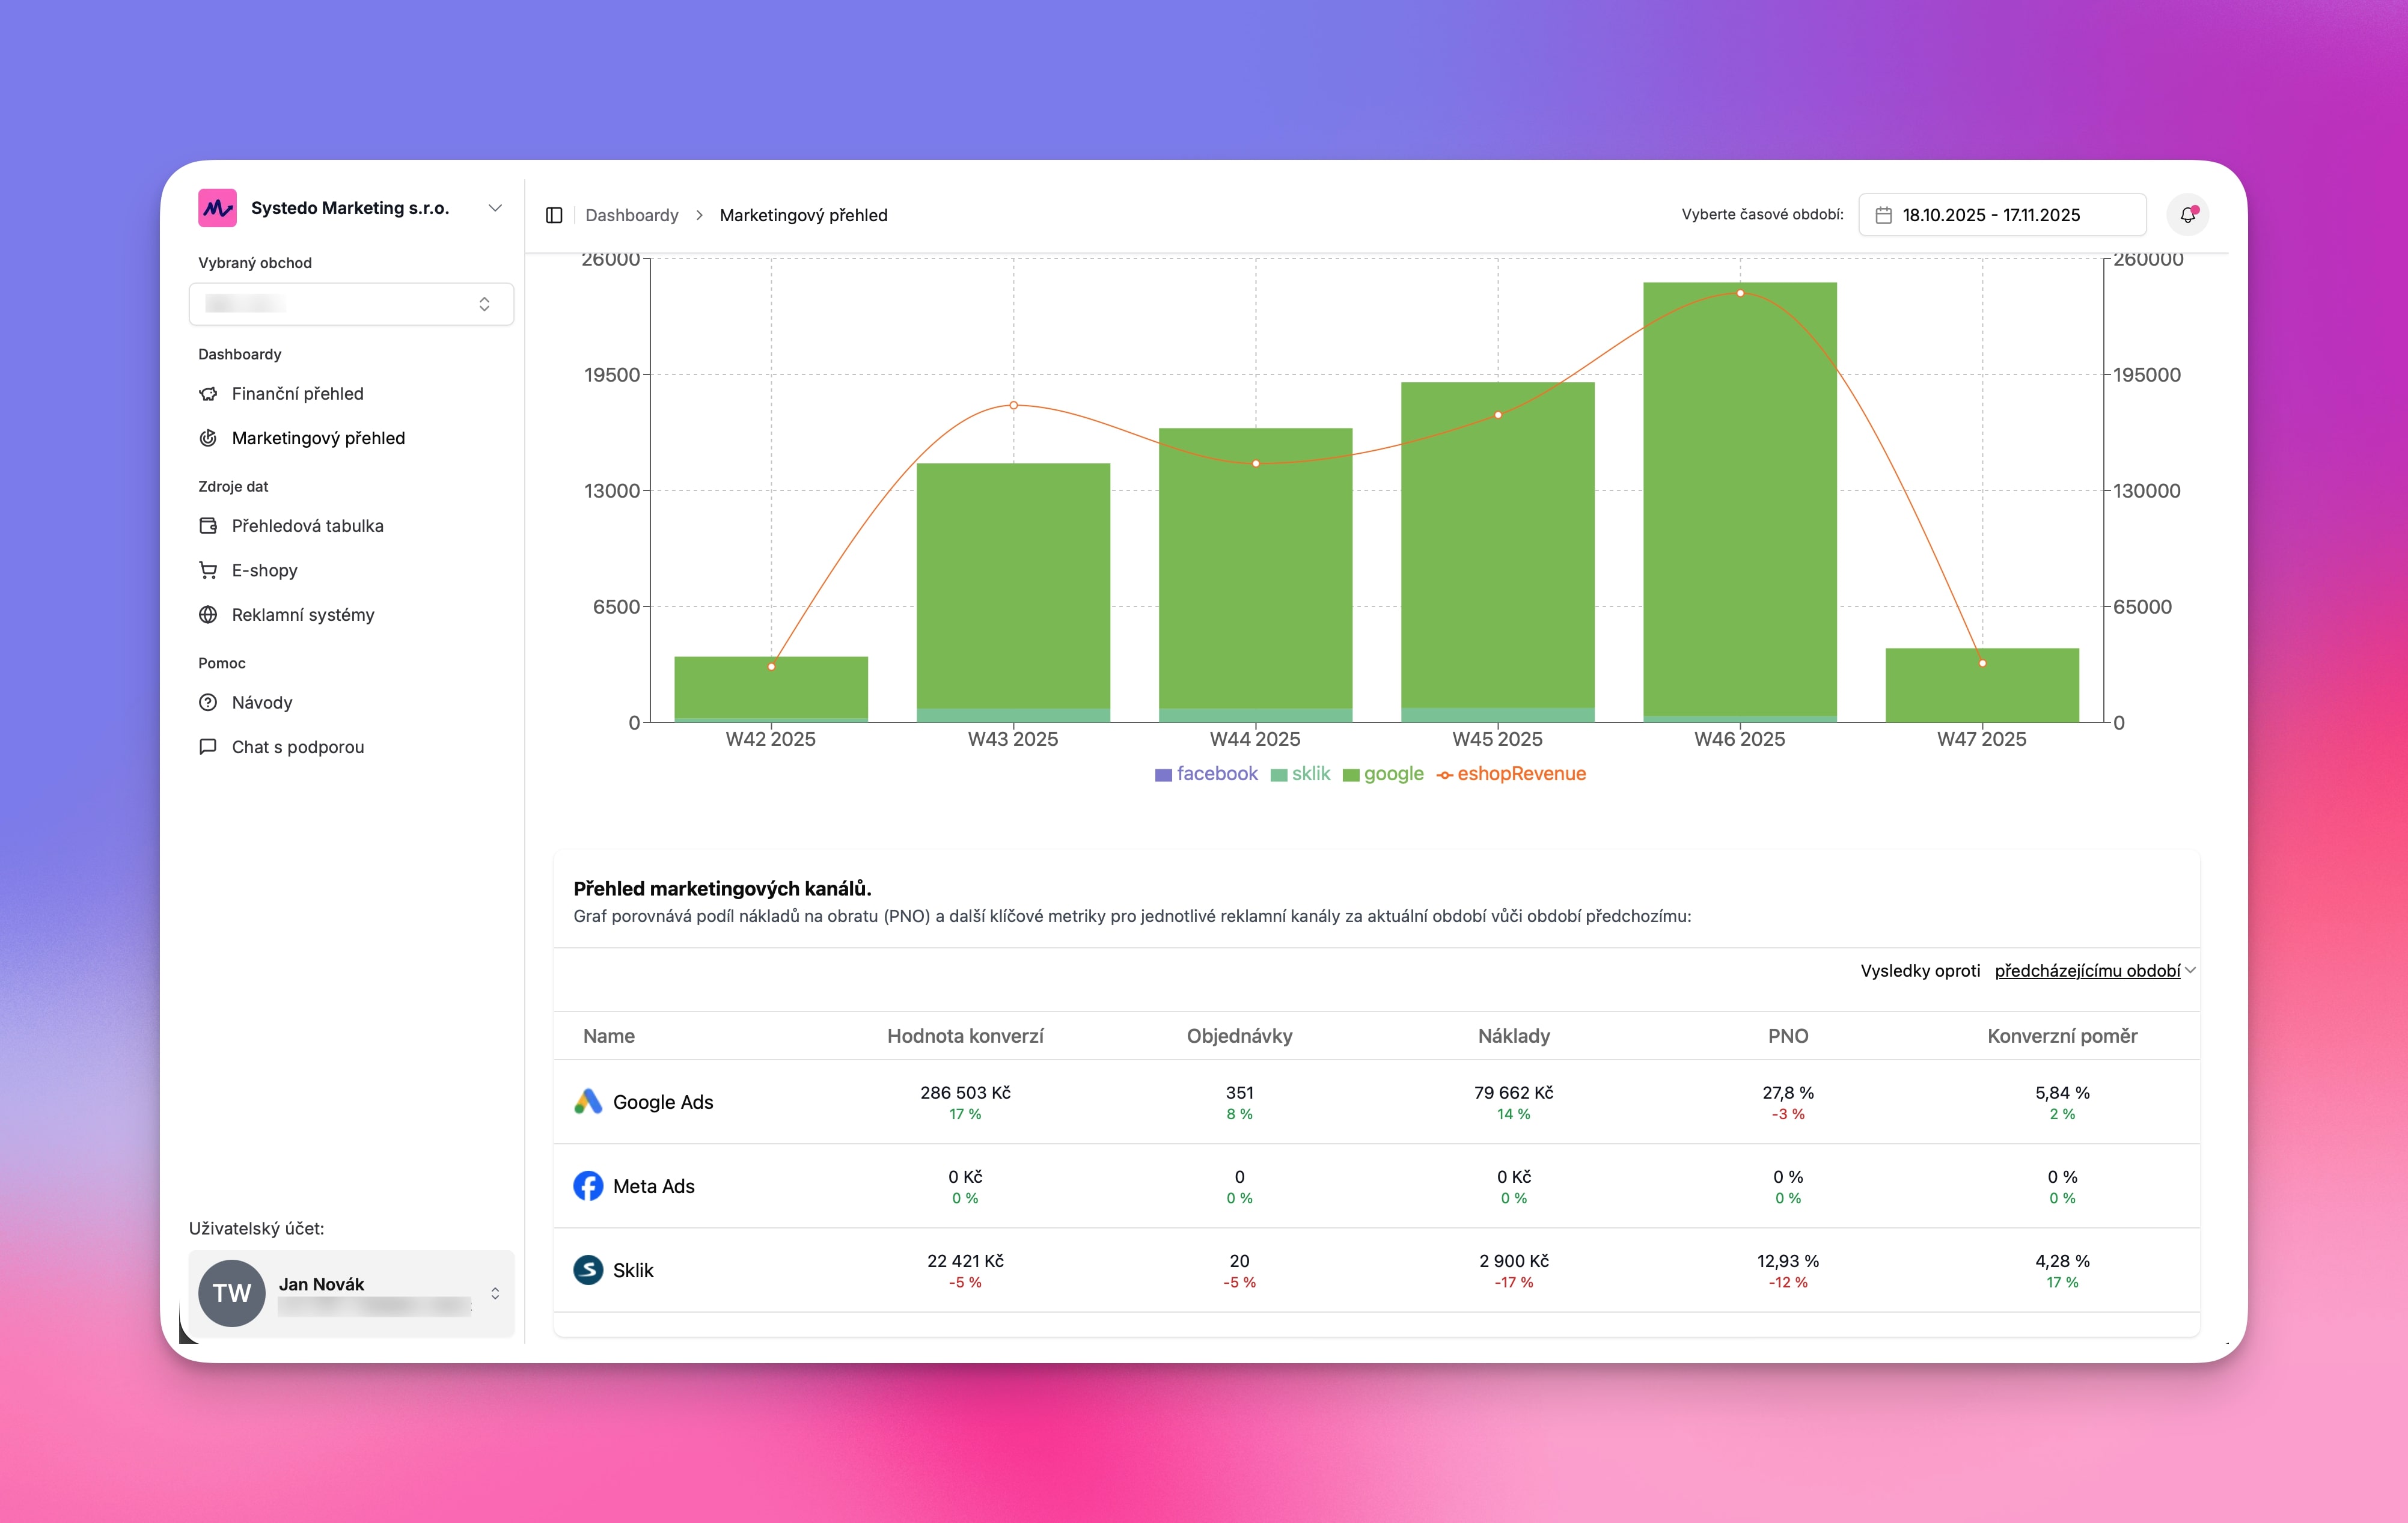Click the date range 18.10.2025 - 17.11.2025 field
The image size is (2408, 1523).
pos(1990,215)
